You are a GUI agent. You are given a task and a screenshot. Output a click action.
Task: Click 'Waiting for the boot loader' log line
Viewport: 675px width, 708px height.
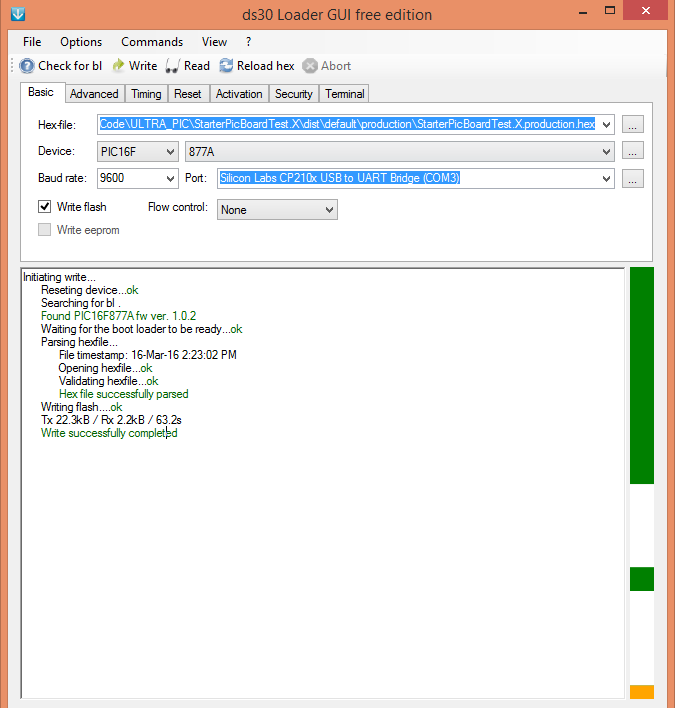(142, 329)
